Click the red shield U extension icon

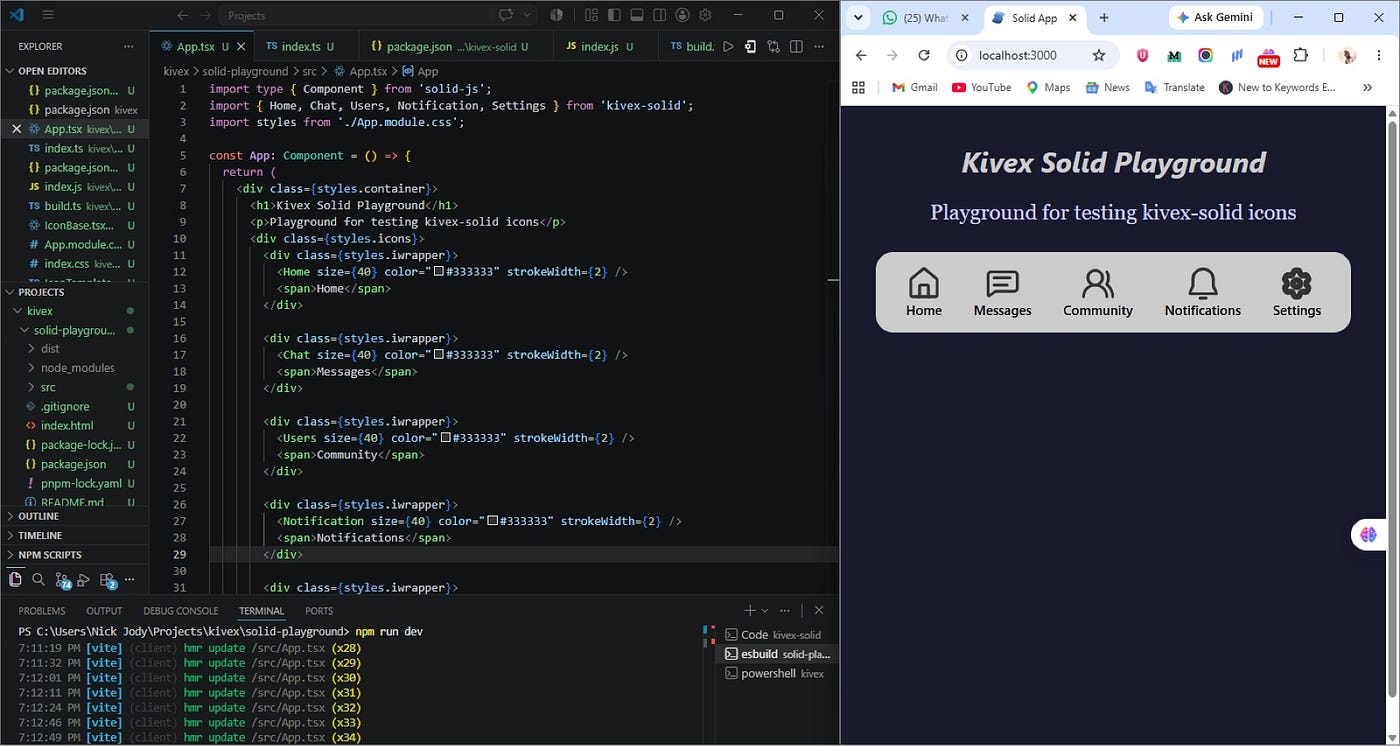pos(1143,56)
